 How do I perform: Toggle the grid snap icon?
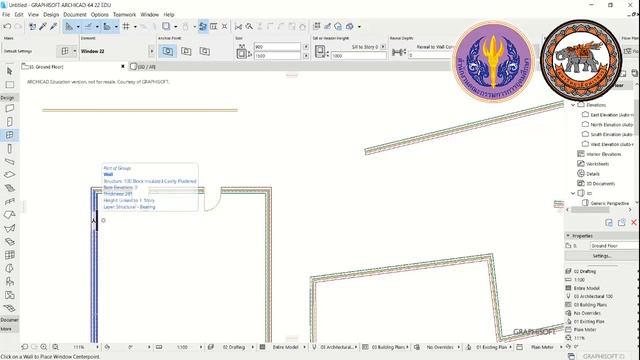pos(126,27)
